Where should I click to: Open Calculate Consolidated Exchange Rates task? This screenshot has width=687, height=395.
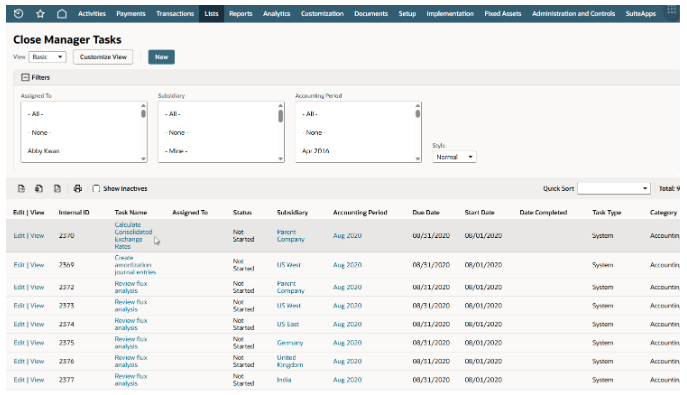coord(133,236)
